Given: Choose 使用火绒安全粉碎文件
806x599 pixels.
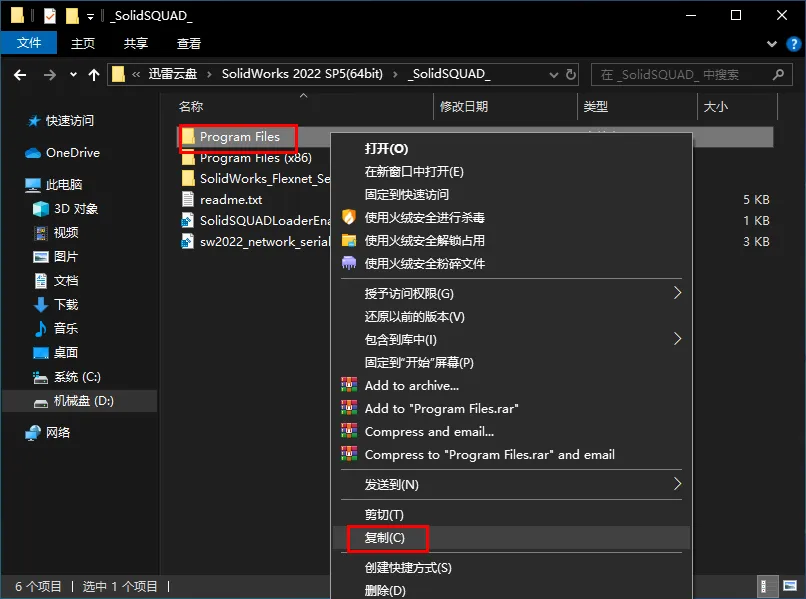Looking at the screenshot, I should click(x=512, y=264).
